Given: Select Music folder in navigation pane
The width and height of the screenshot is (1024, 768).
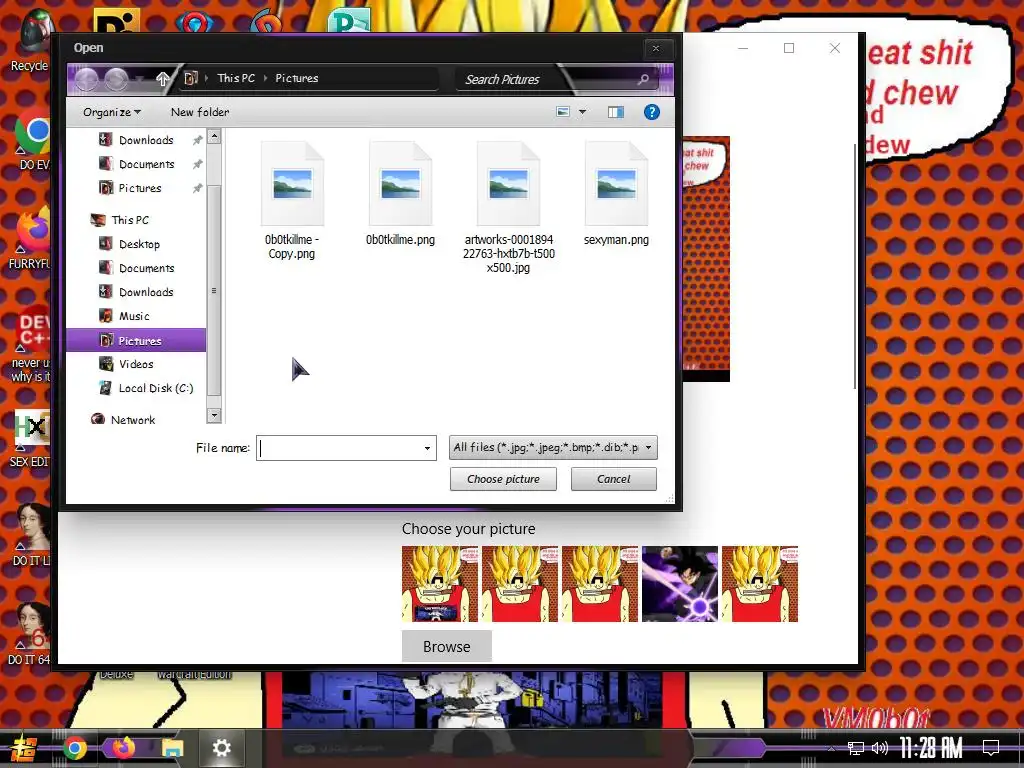Looking at the screenshot, I should point(134,316).
